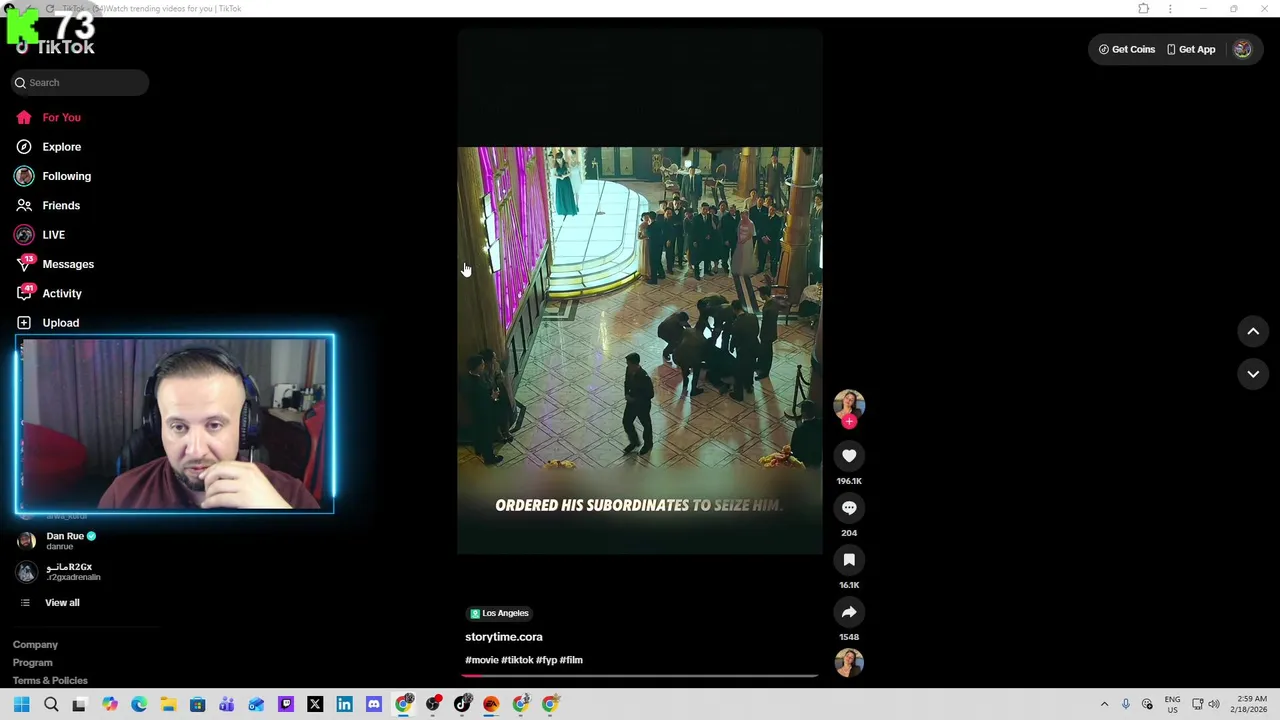Open TikTok app from the taskbar

pyautogui.click(x=462, y=705)
